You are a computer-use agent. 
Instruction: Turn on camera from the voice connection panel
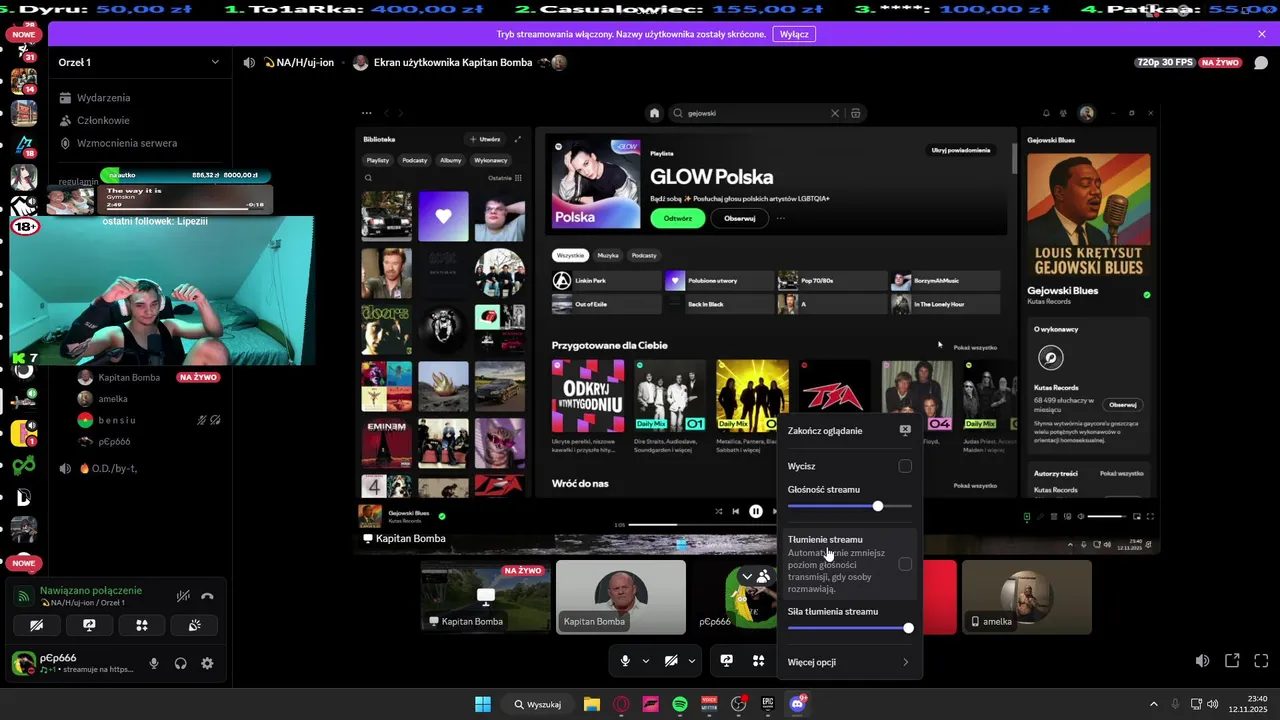click(37, 625)
